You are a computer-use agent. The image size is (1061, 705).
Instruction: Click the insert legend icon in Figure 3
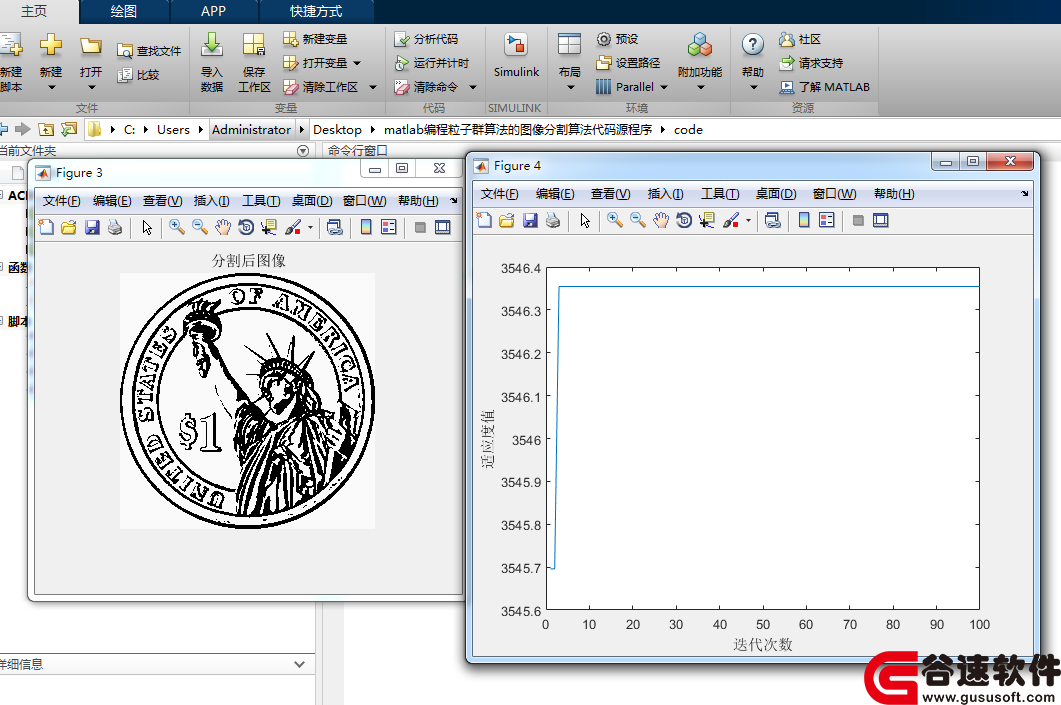tap(389, 227)
